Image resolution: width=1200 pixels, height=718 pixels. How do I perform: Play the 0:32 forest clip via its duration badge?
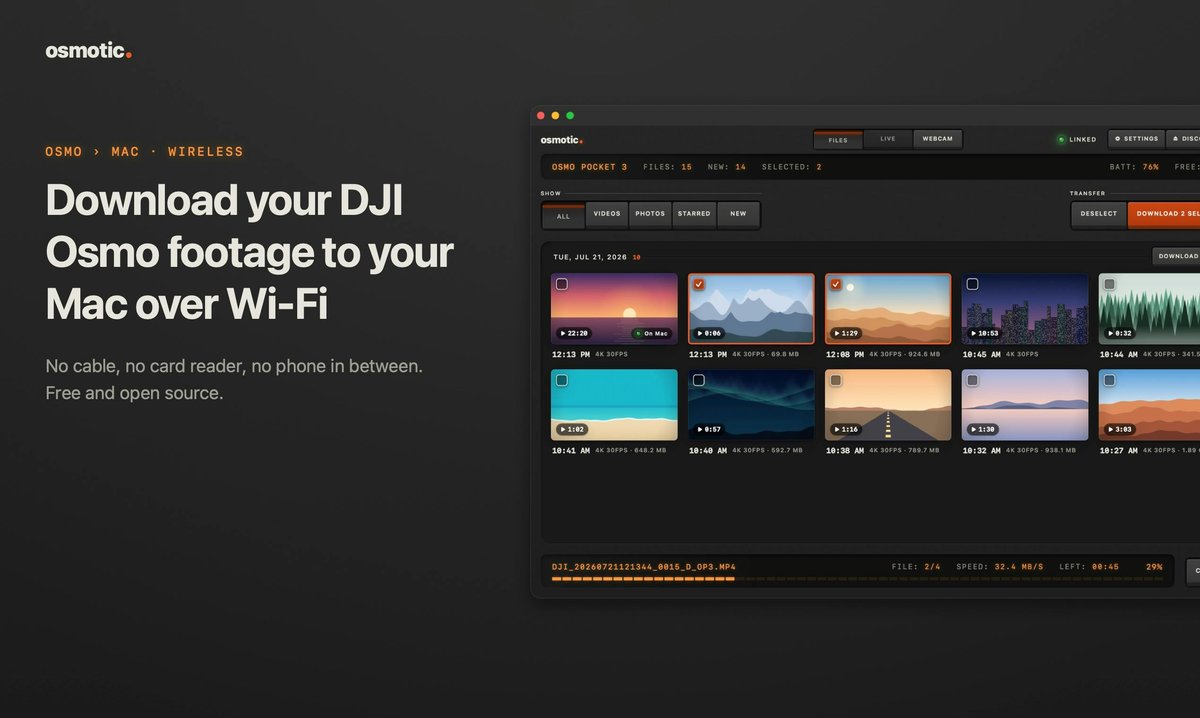(1118, 333)
